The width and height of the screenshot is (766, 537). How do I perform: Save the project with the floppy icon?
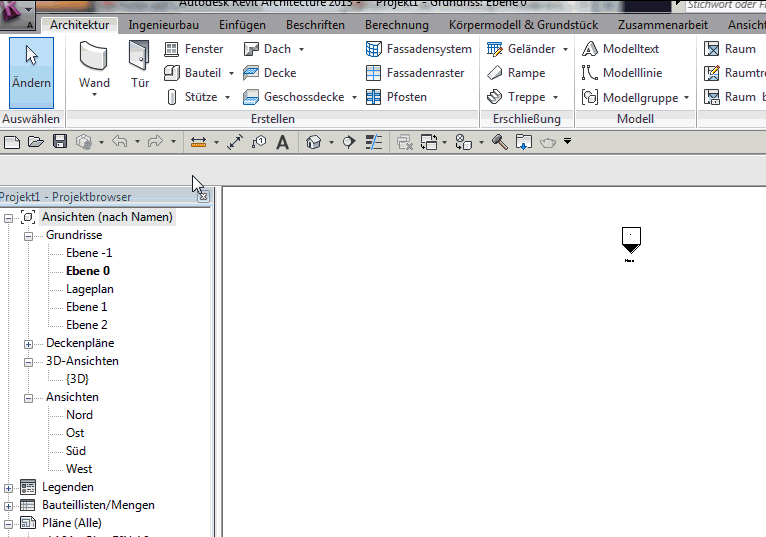click(x=60, y=142)
